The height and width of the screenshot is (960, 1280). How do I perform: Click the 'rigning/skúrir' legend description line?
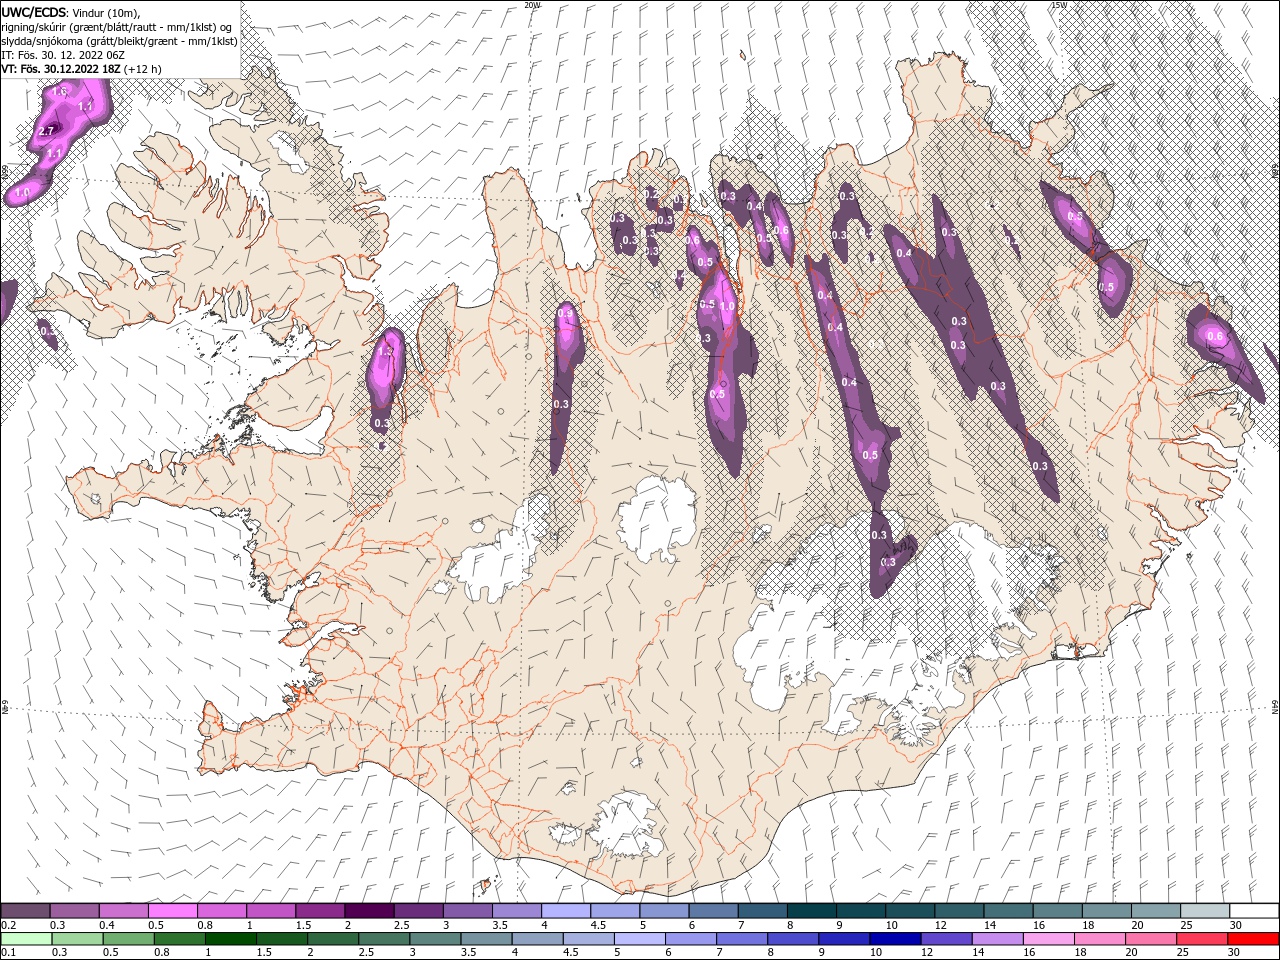[117, 26]
